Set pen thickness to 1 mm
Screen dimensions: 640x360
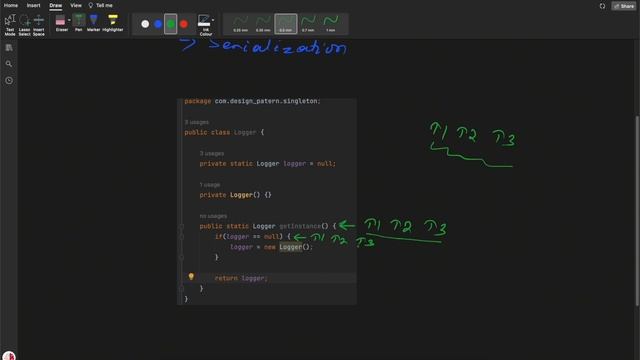point(331,24)
